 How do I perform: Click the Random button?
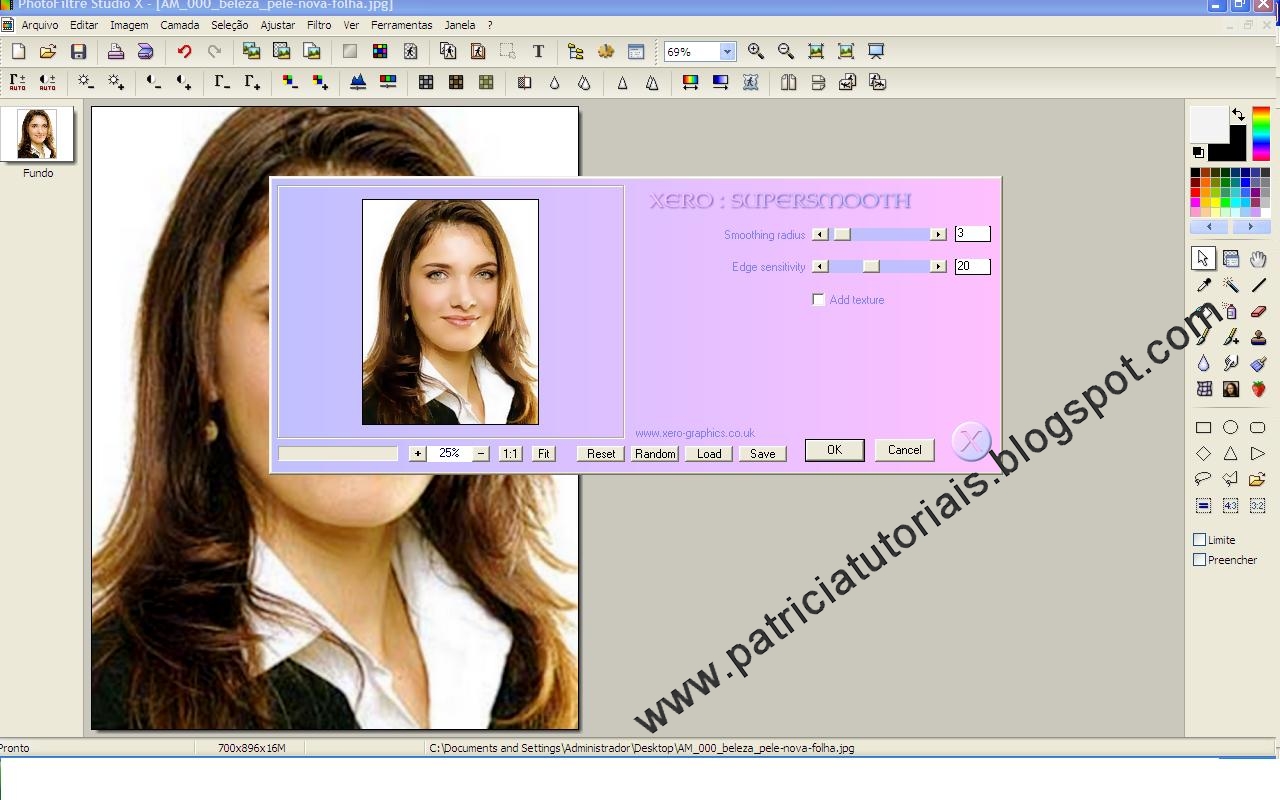pyautogui.click(x=655, y=454)
